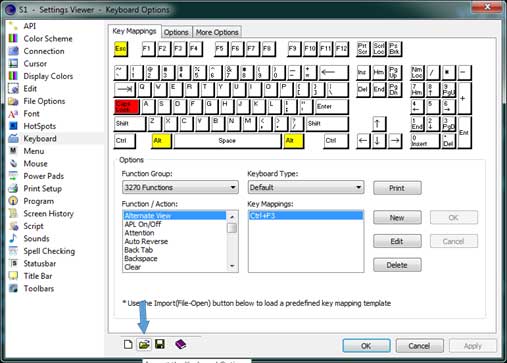The height and width of the screenshot is (363, 507).
Task: Open the More Options tab
Action: (217, 32)
